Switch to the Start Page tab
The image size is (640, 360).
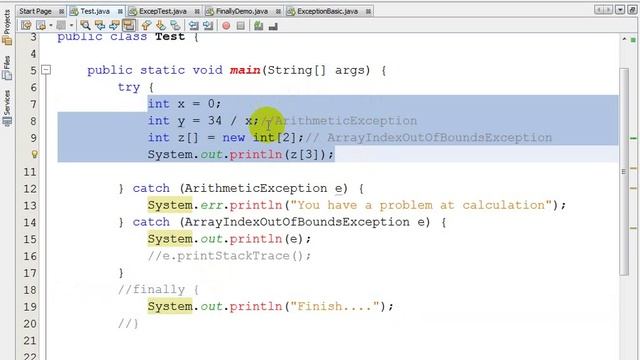35,11
